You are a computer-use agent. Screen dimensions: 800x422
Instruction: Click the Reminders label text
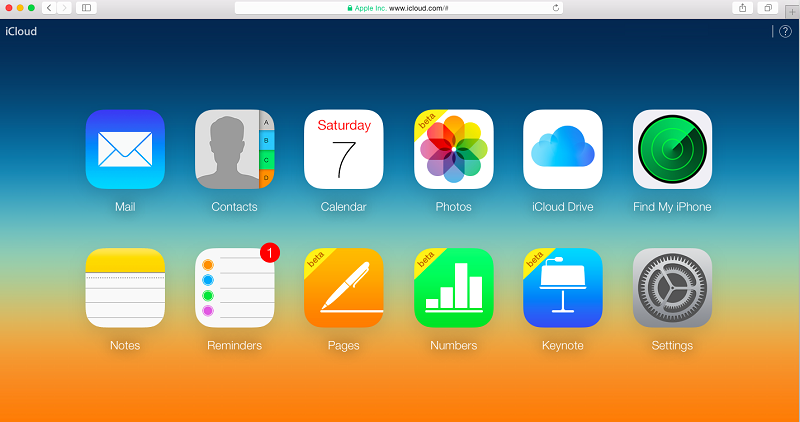234,345
